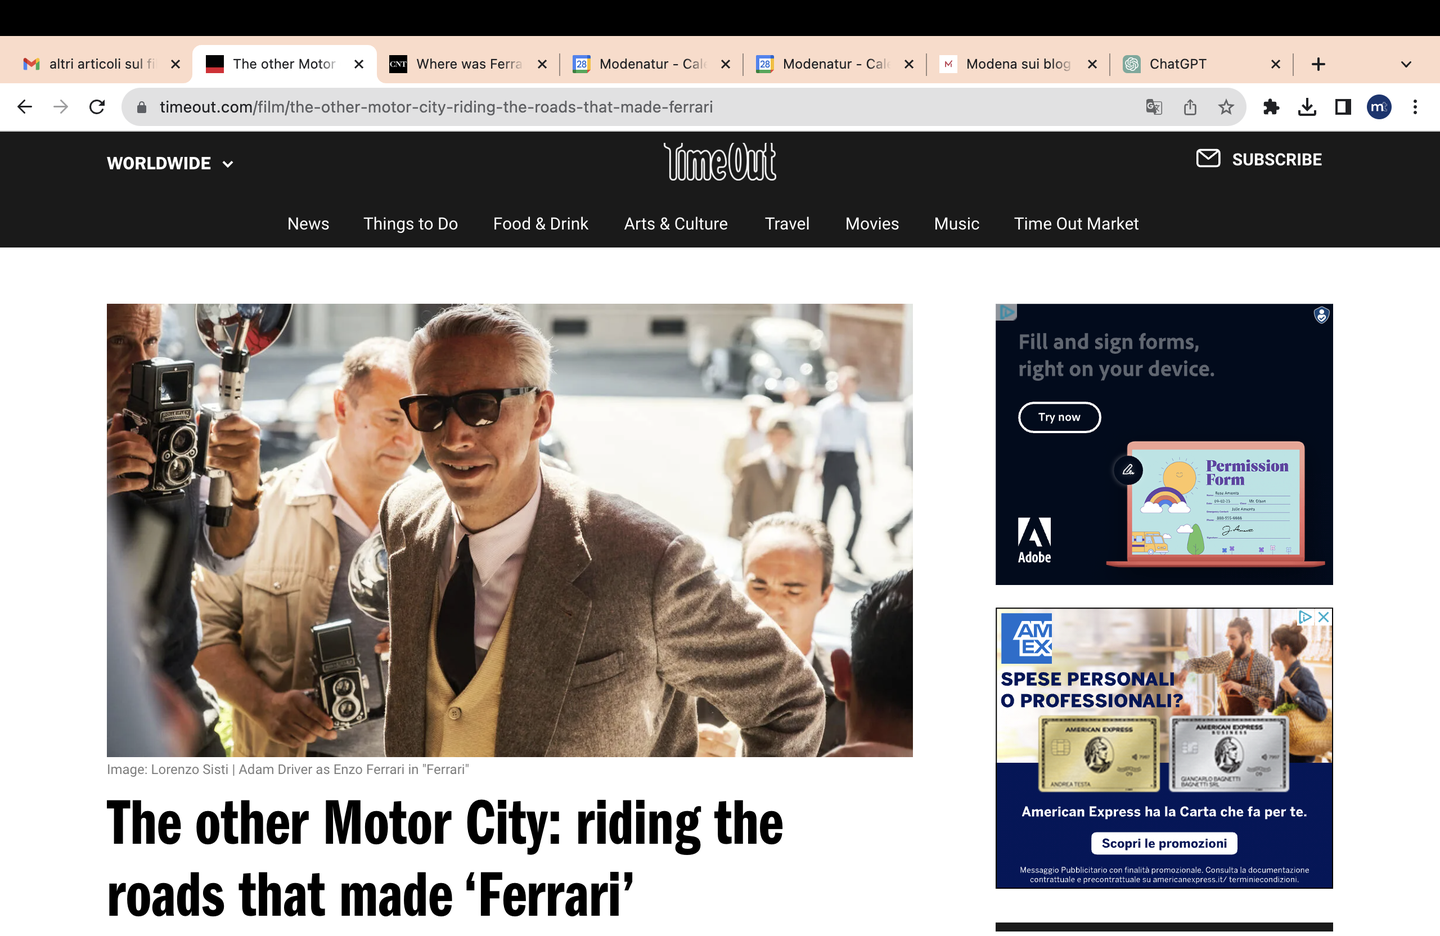Switch to the Modena sui blog Gmail tab

pyautogui.click(x=1010, y=64)
